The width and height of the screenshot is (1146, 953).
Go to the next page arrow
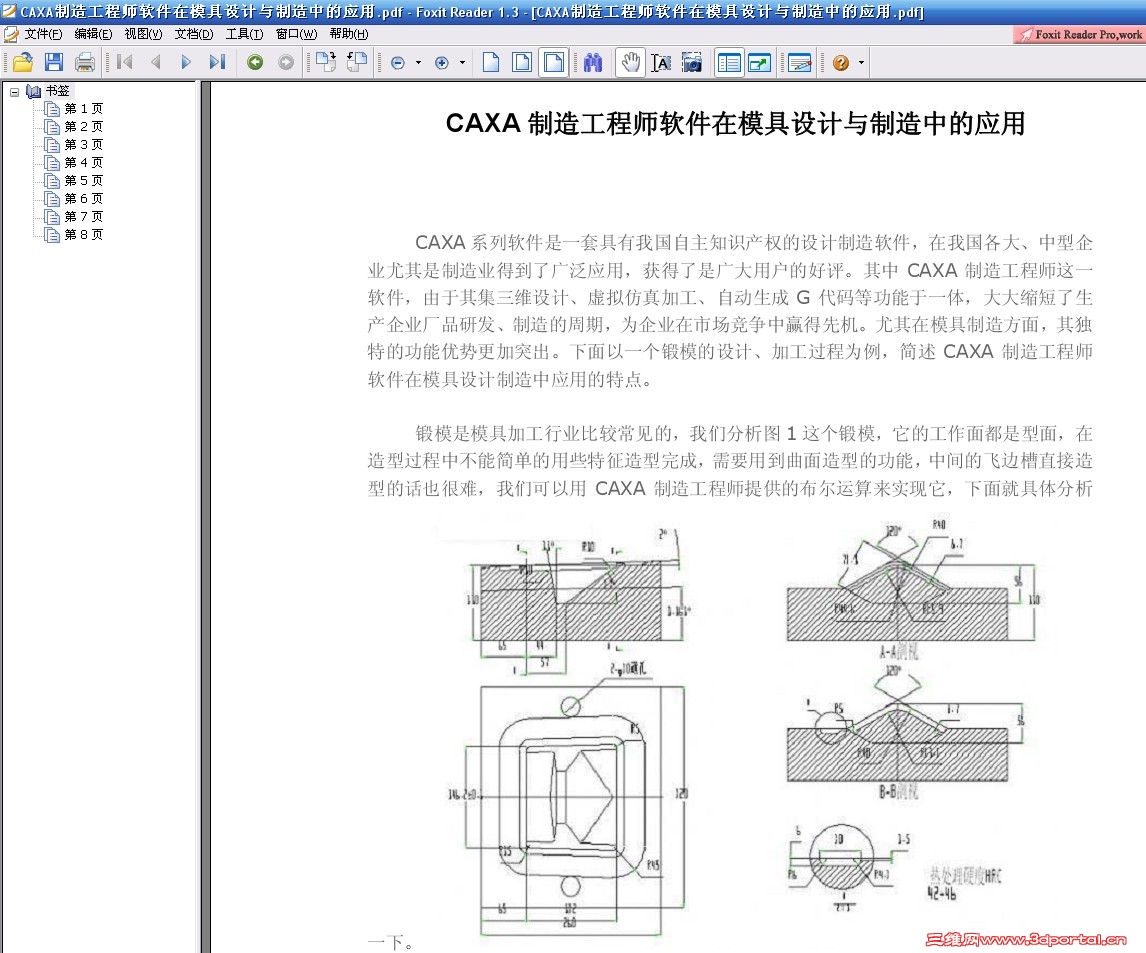tap(186, 63)
